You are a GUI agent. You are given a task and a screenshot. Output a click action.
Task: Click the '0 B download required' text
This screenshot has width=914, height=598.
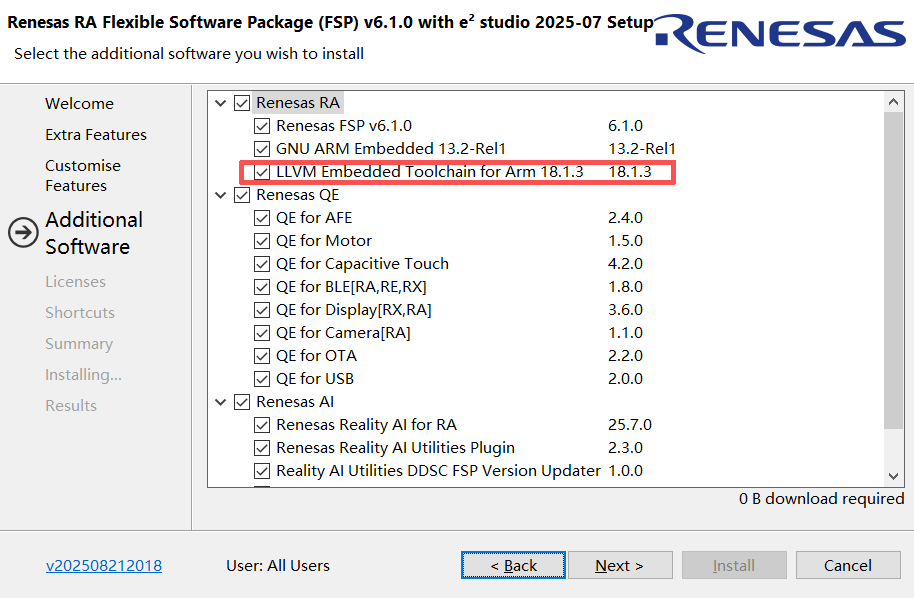click(x=821, y=499)
